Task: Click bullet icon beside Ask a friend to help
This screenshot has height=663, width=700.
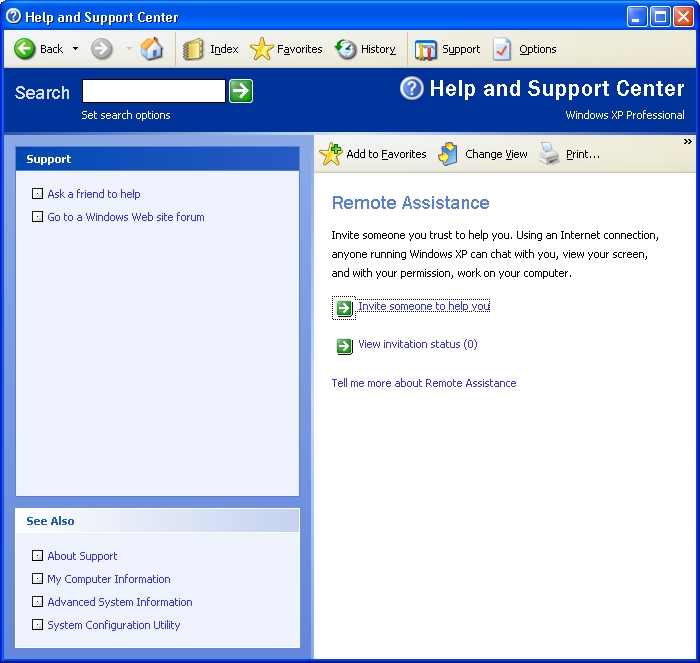Action: click(x=38, y=194)
